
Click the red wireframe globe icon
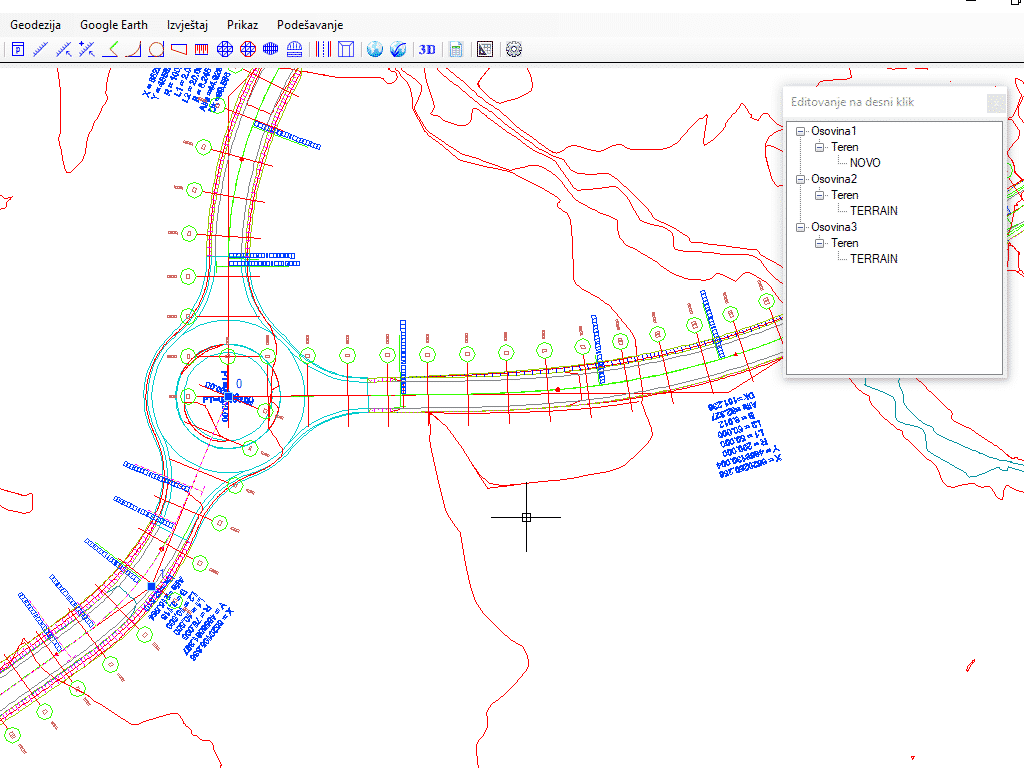(248, 49)
